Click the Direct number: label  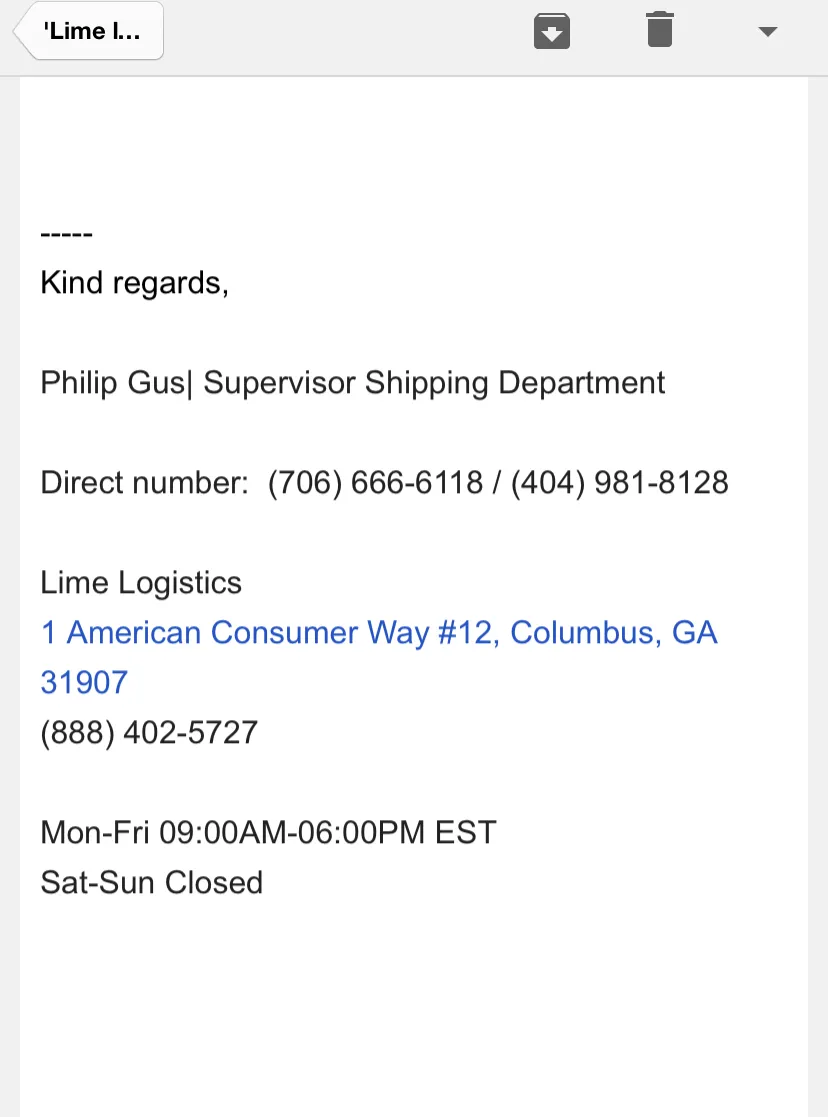(x=145, y=483)
